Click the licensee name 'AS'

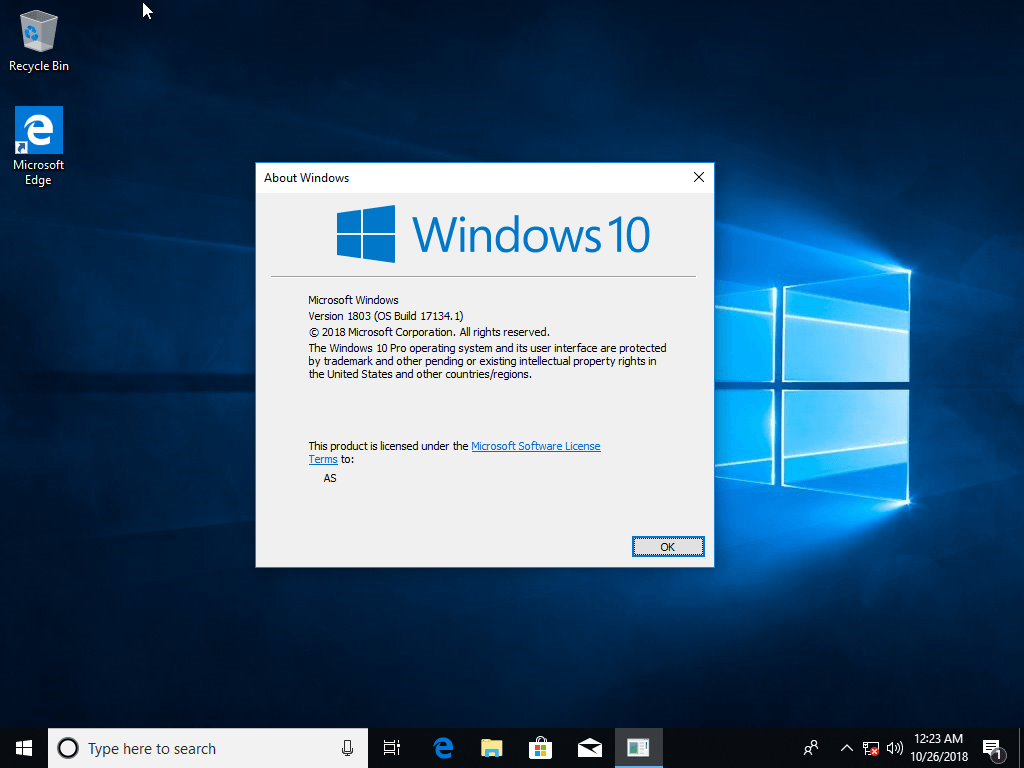330,478
